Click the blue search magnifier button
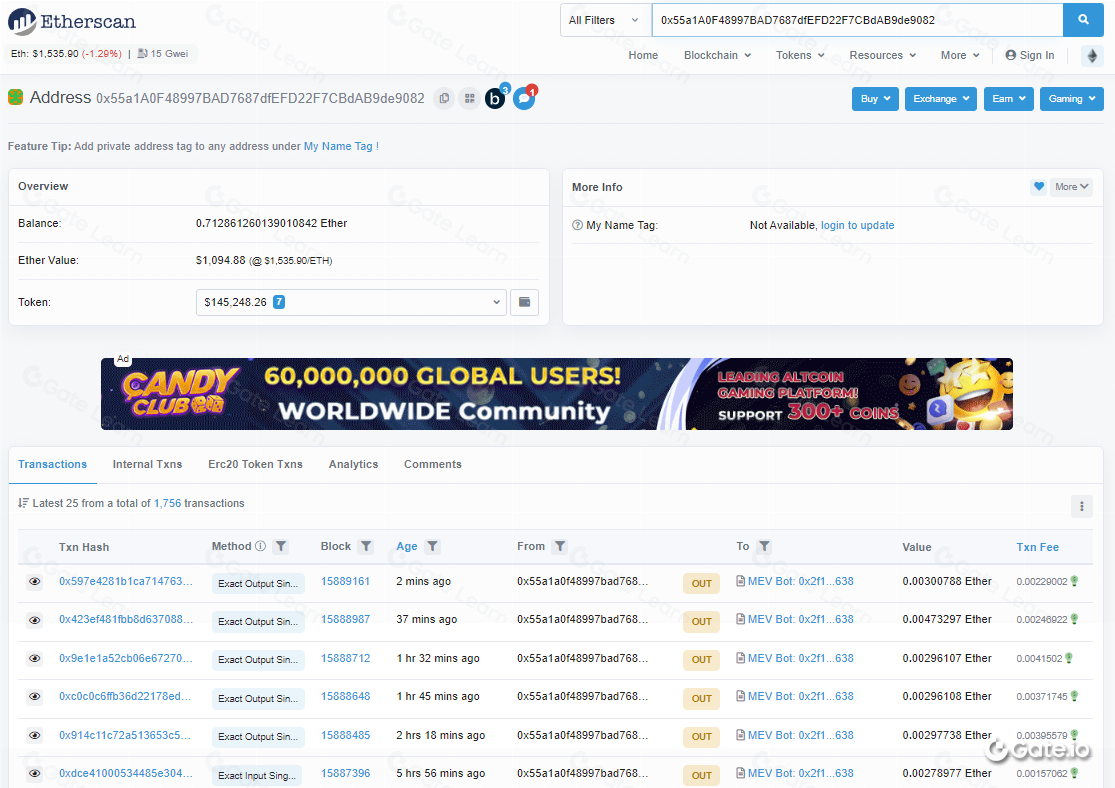Image resolution: width=1115 pixels, height=788 pixels. point(1083,20)
